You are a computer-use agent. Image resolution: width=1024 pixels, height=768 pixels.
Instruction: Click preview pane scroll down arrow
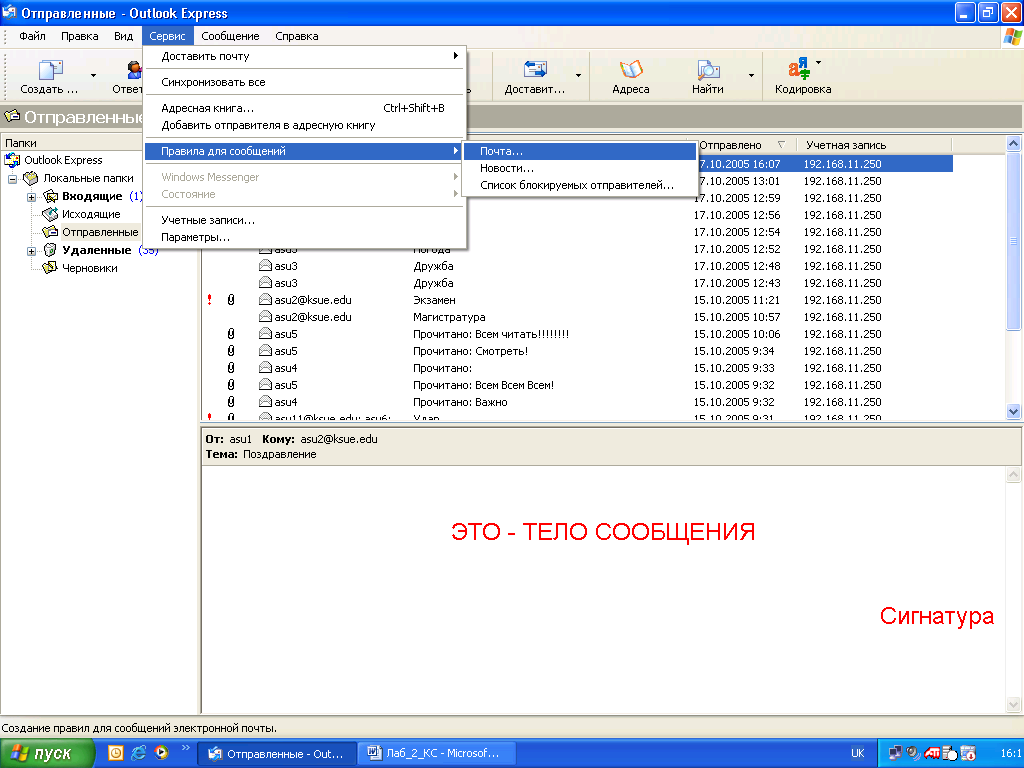coord(1014,705)
